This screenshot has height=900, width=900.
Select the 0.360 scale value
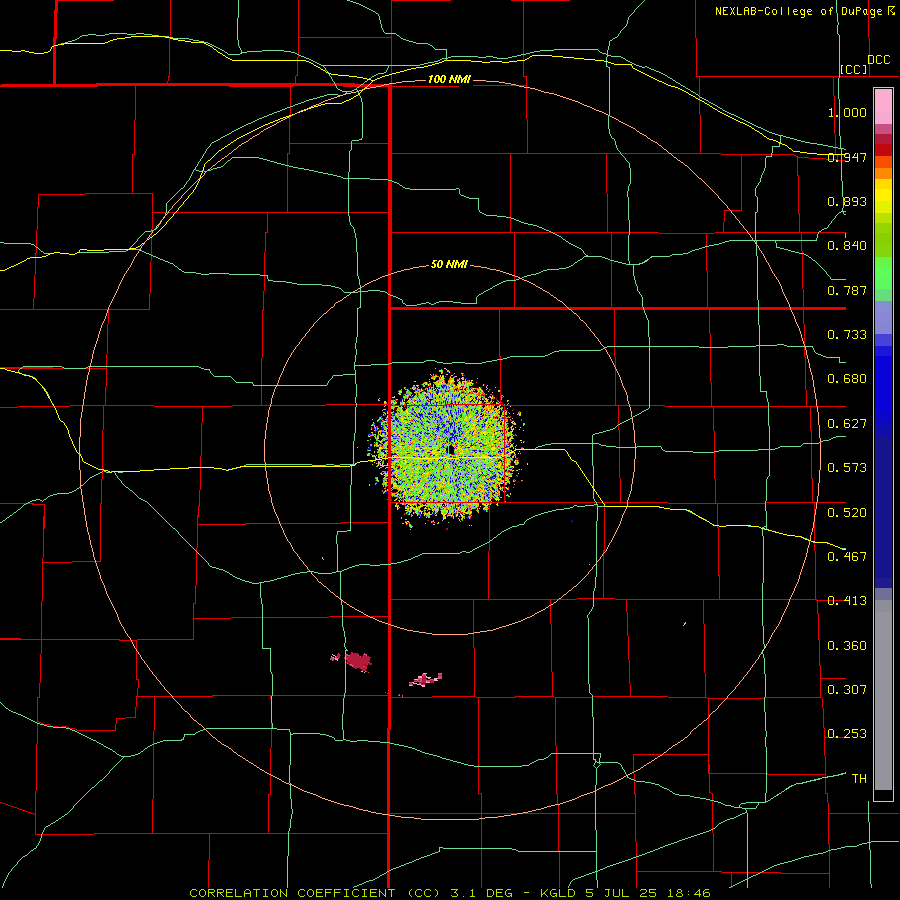tap(847, 646)
